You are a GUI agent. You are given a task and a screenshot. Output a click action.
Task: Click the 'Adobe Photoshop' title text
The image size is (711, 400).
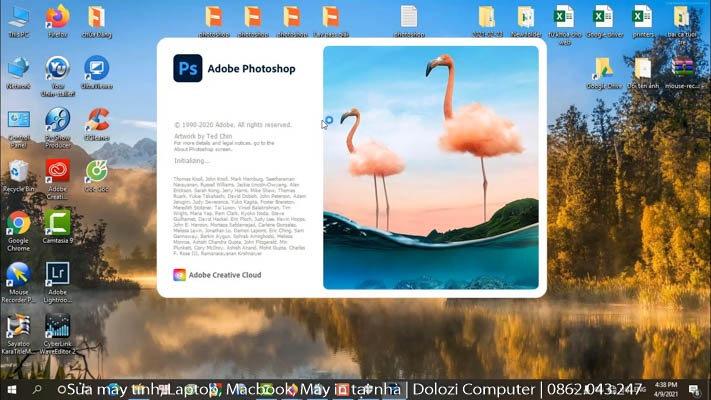pyautogui.click(x=251, y=68)
